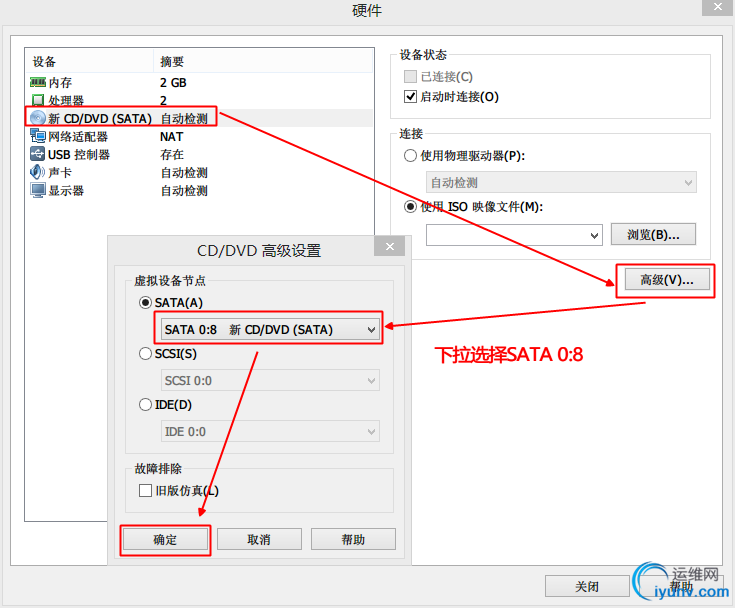Click the sound card (声卡) speaker icon

[x=38, y=172]
